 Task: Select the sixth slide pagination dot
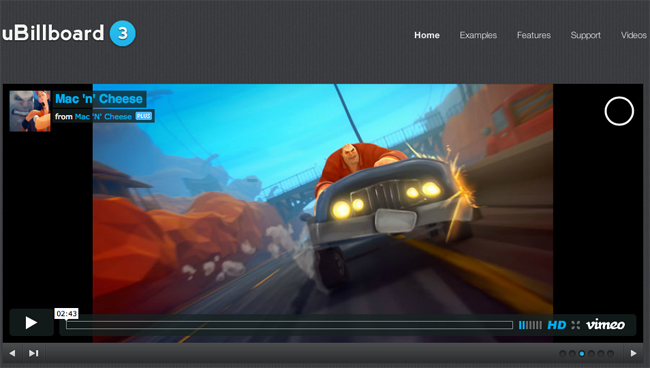[x=610, y=353]
